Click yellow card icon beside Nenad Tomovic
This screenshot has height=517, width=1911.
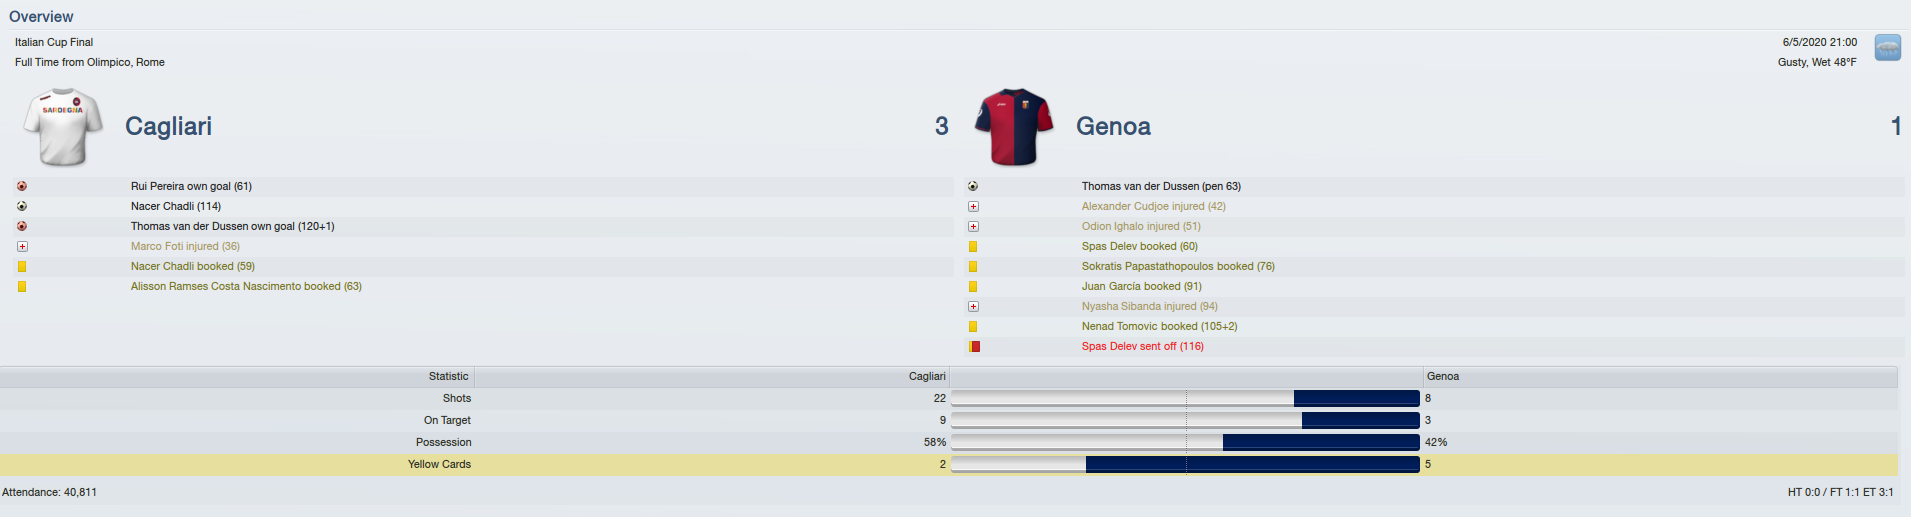973,326
